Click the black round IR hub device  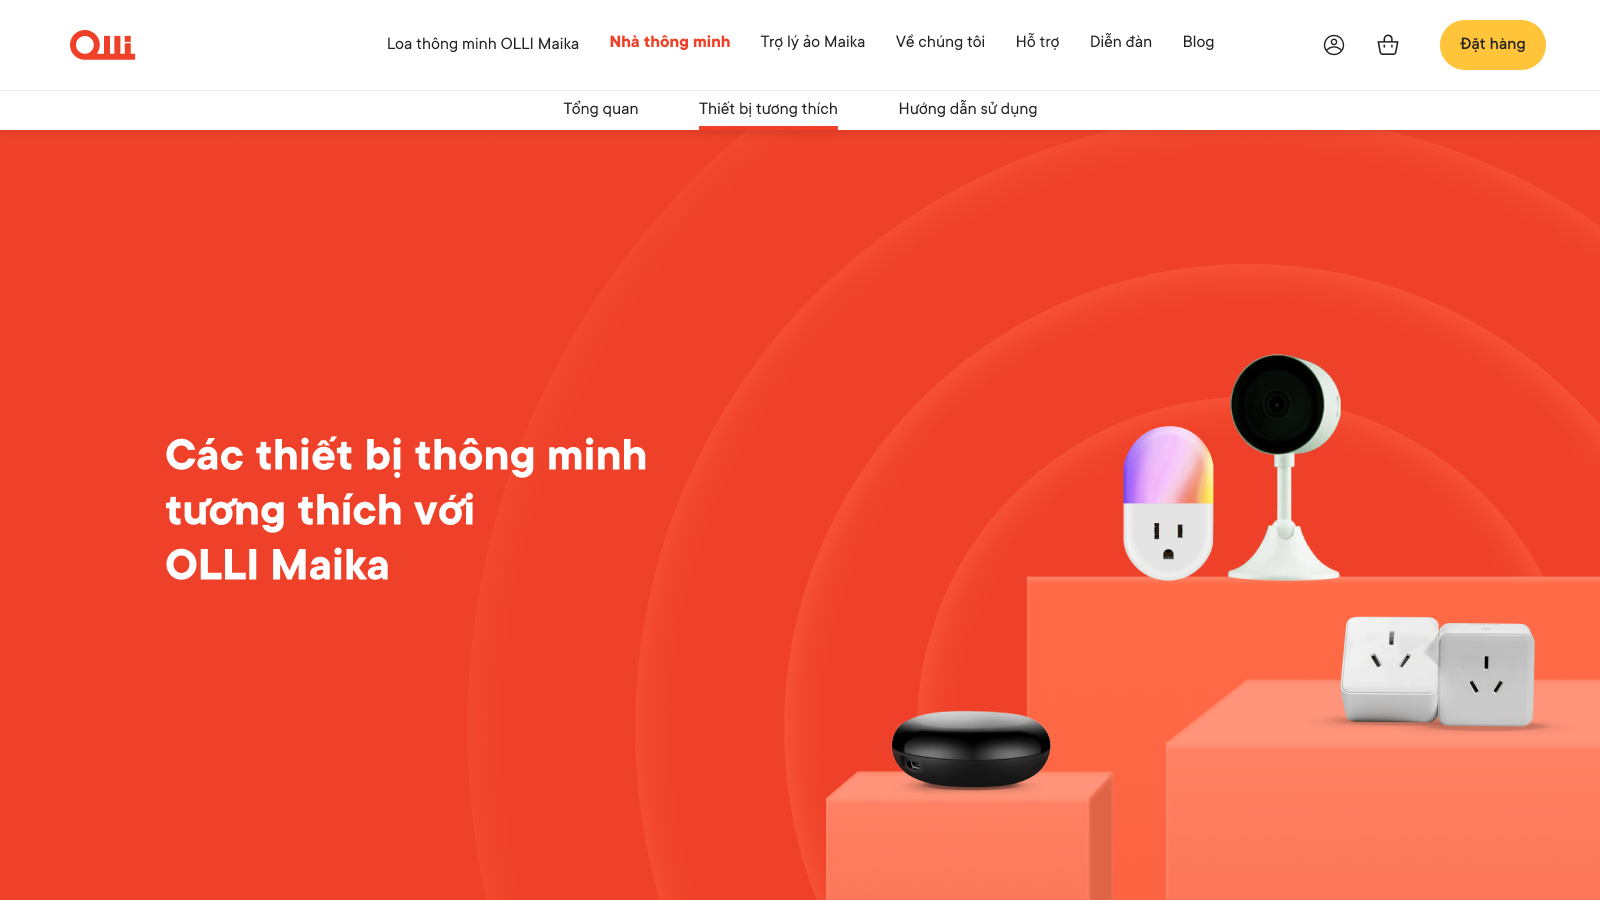[971, 749]
